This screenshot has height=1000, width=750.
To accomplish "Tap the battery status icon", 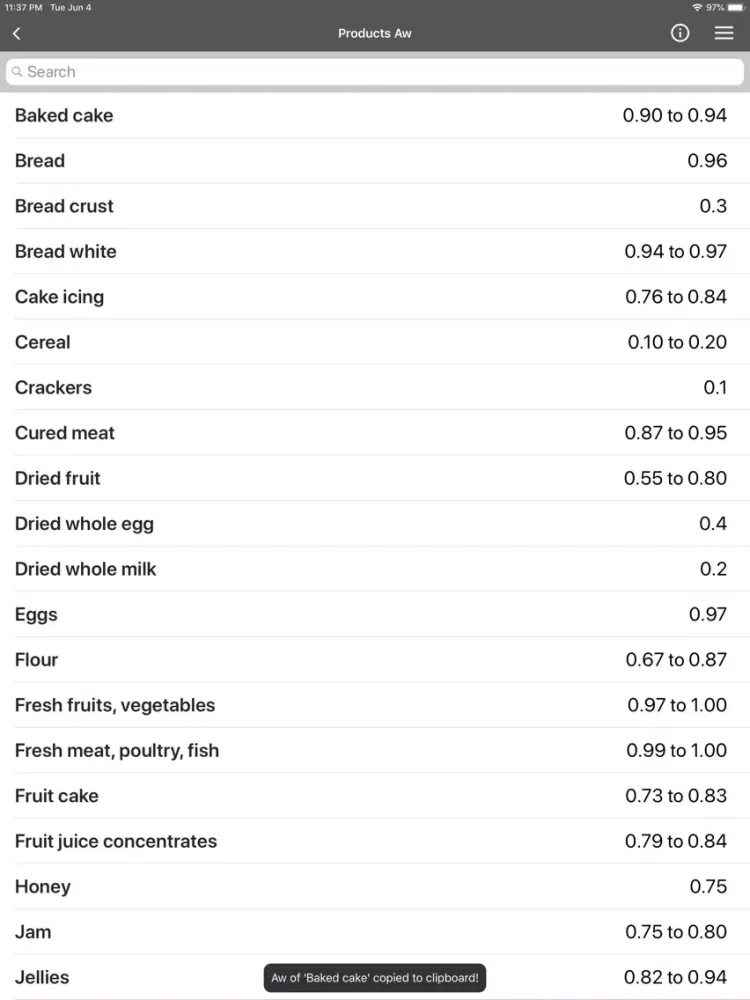I will (x=735, y=8).
